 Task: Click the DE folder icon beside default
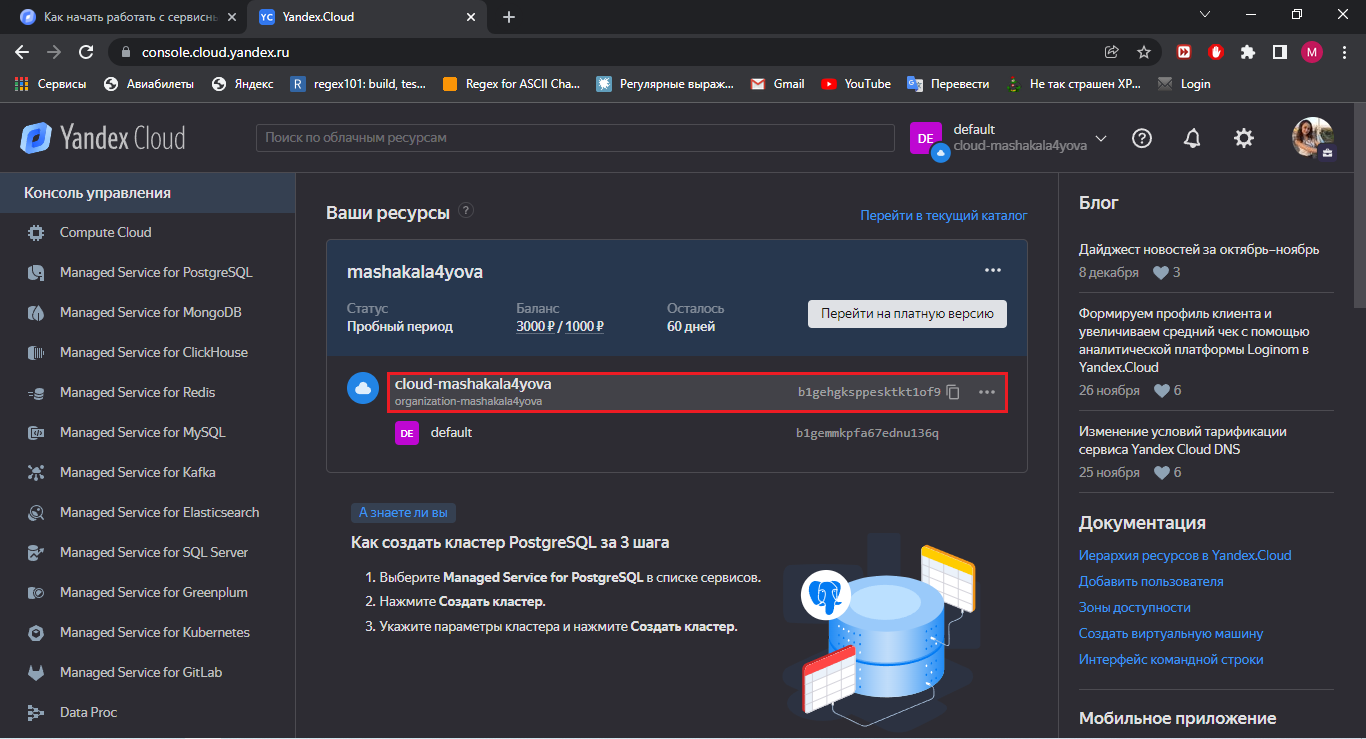click(x=407, y=433)
